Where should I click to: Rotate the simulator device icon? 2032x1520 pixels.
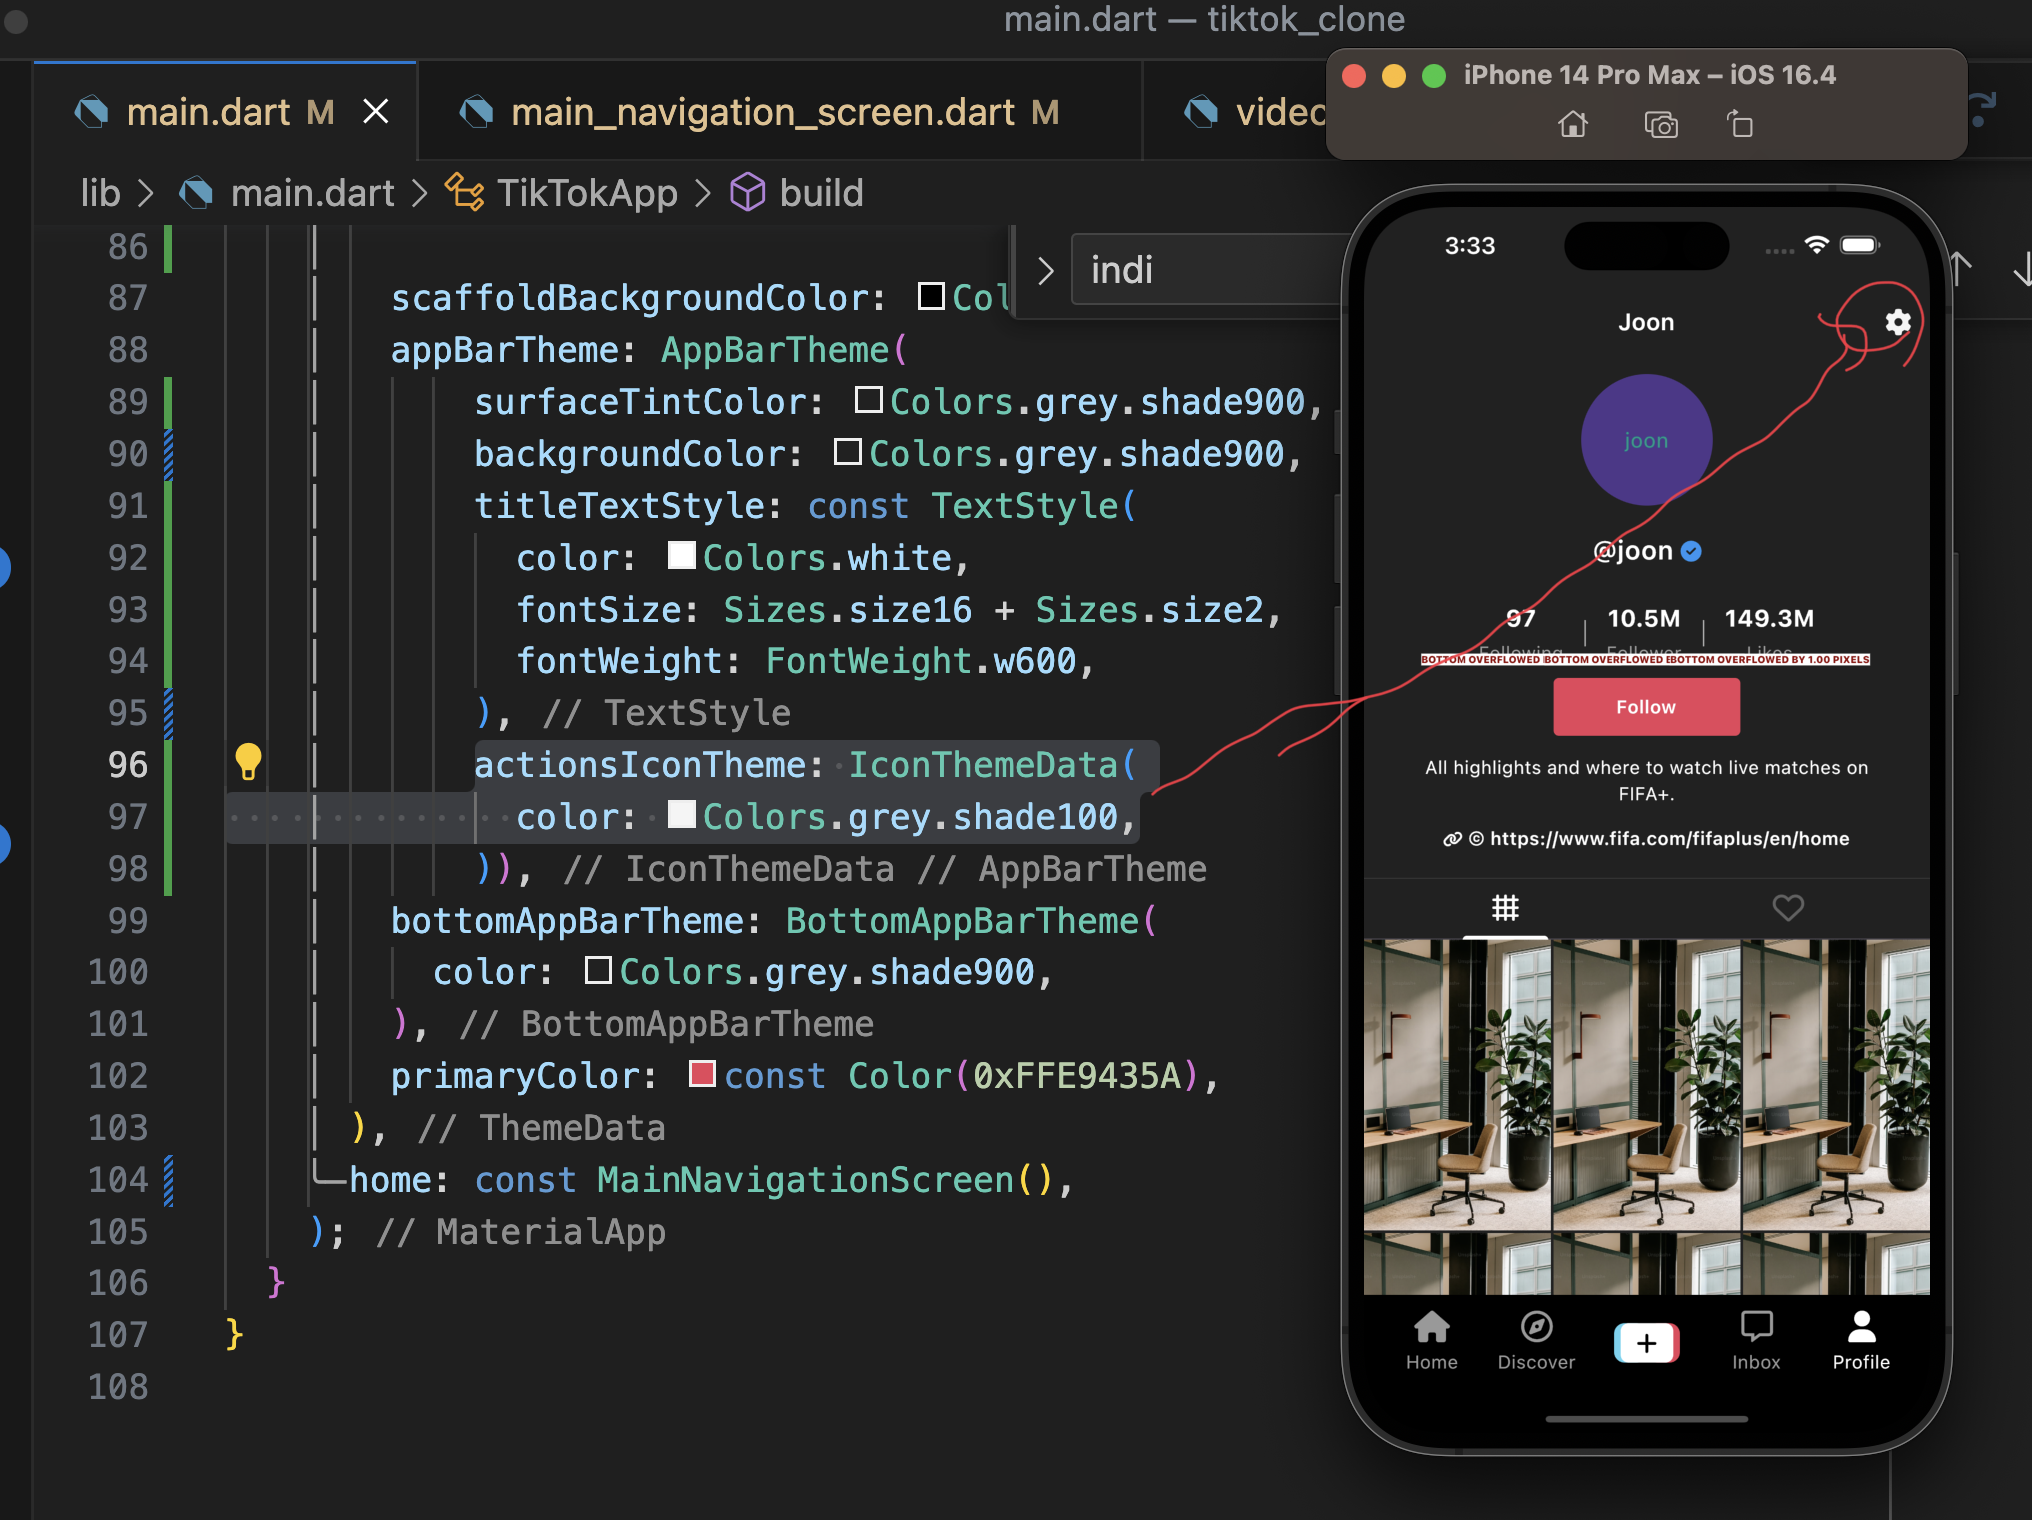coord(1740,125)
